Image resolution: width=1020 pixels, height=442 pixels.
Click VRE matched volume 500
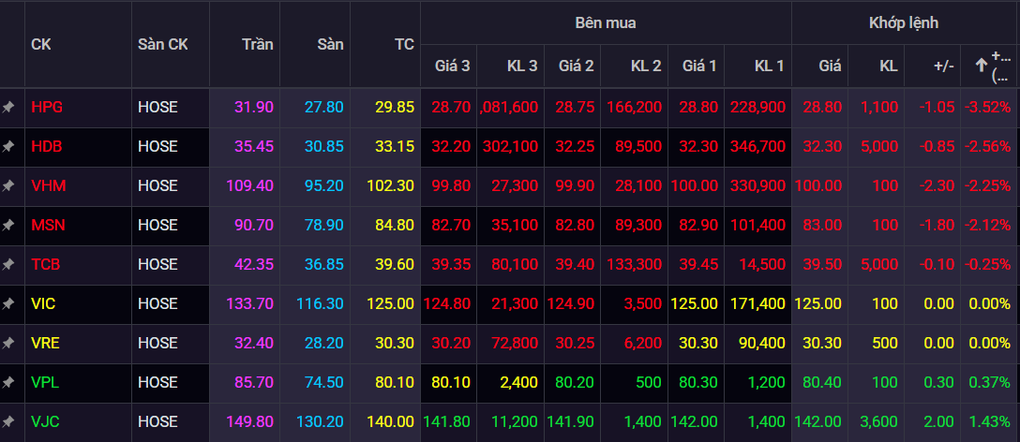click(x=886, y=343)
